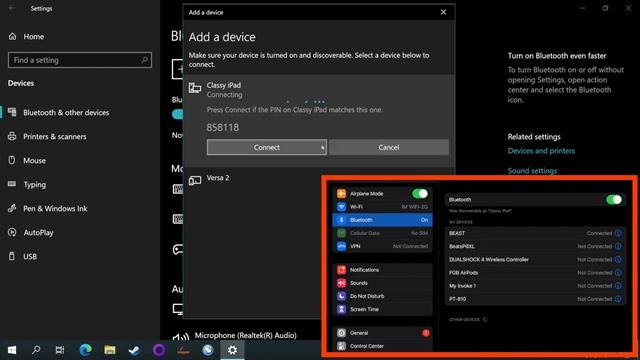
Task: Click the Versa 2 device icon
Action: [195, 180]
